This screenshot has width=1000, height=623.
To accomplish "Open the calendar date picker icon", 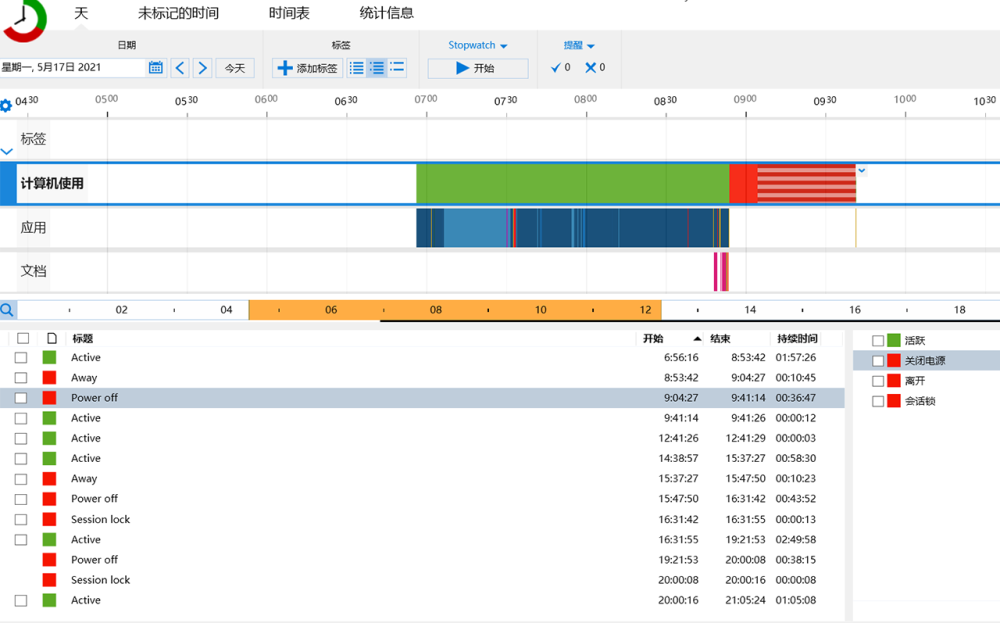I will pyautogui.click(x=156, y=68).
